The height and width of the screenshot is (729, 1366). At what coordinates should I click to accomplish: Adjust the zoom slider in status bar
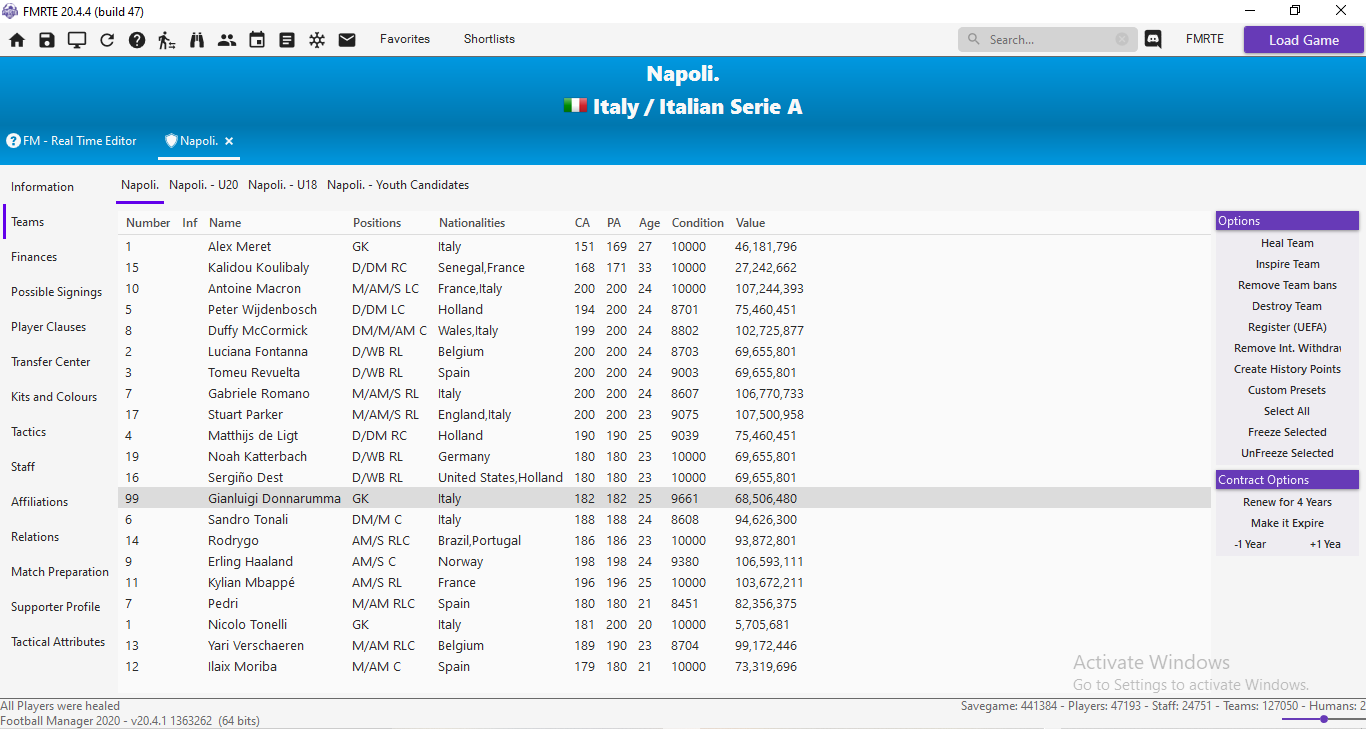click(x=1323, y=719)
